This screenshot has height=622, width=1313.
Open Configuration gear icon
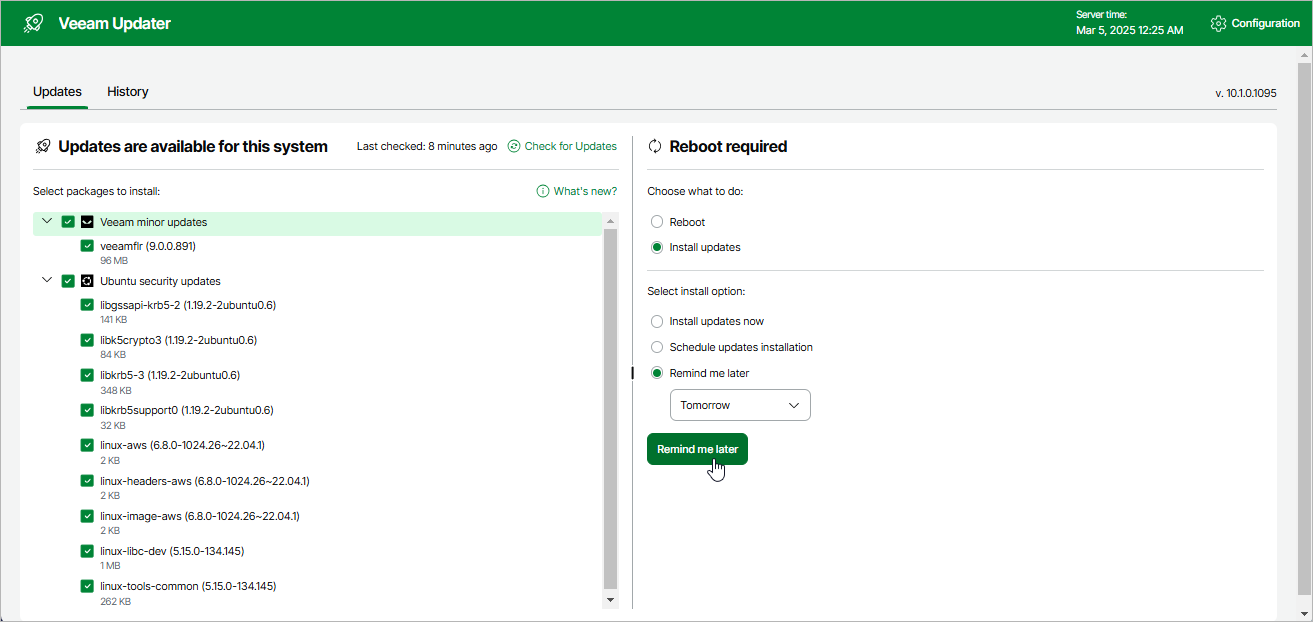1218,23
